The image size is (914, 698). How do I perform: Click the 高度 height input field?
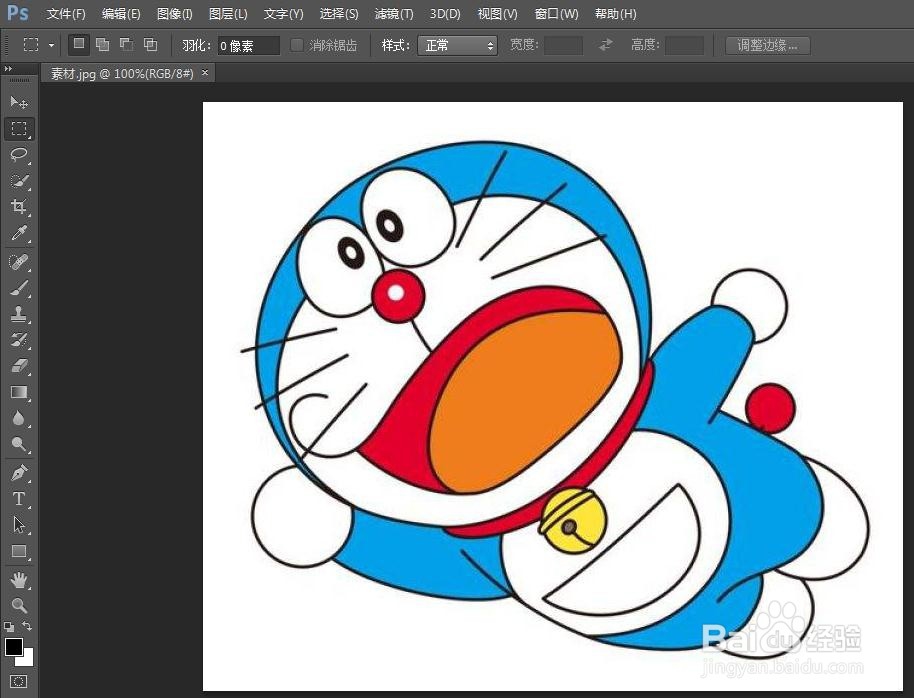pos(684,45)
